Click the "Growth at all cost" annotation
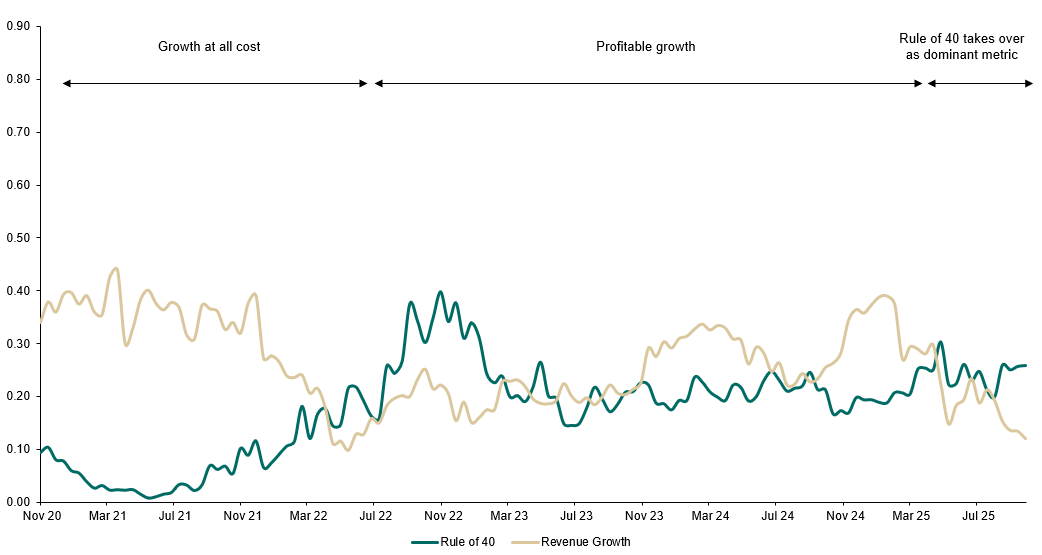1042x555 pixels. pyautogui.click(x=209, y=46)
